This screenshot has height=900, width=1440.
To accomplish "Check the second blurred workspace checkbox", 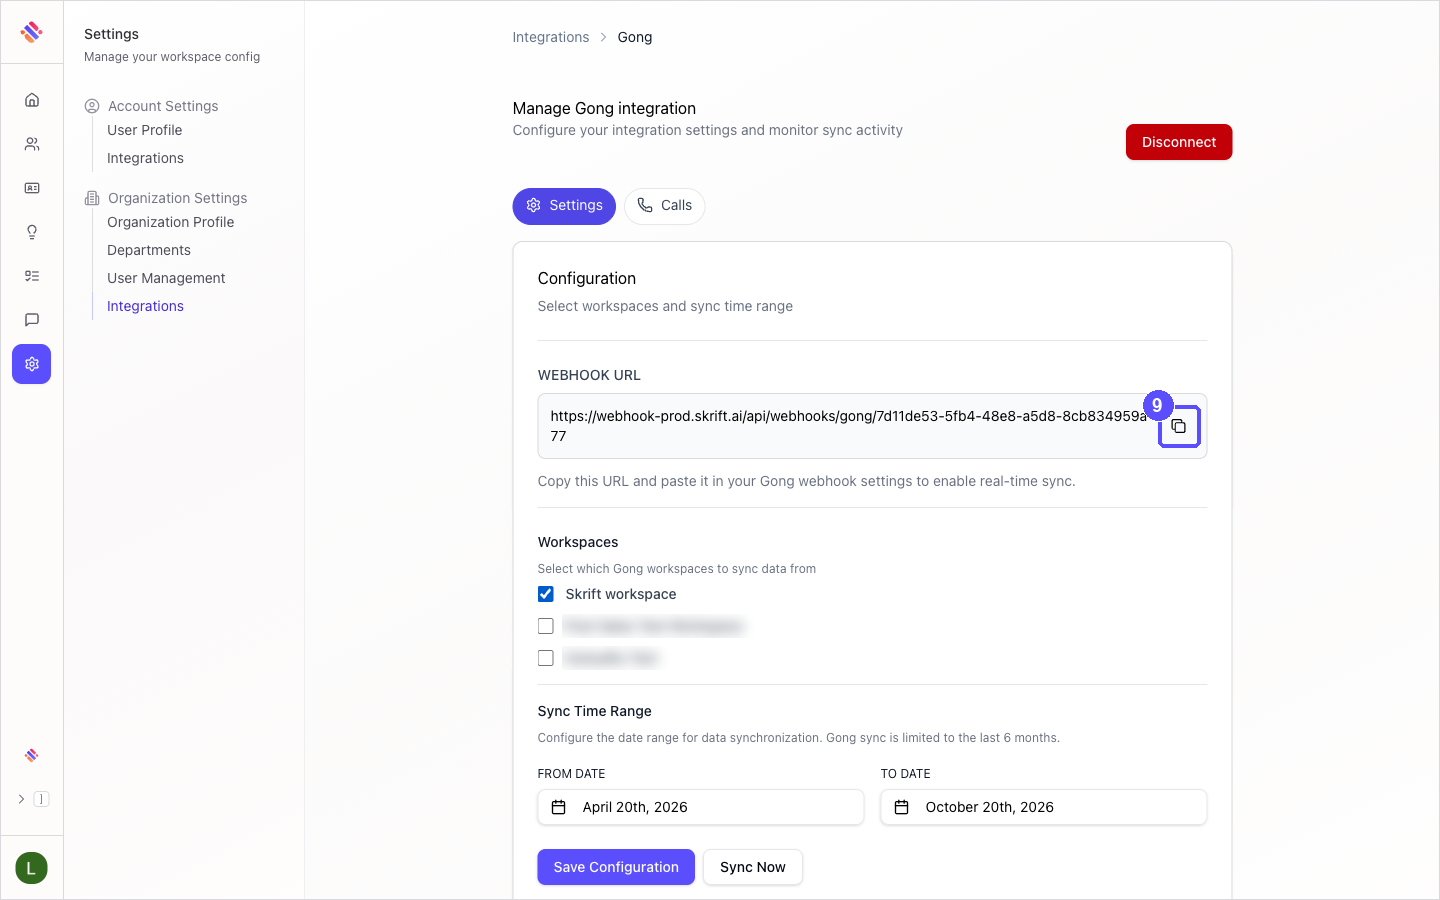I will (x=546, y=626).
